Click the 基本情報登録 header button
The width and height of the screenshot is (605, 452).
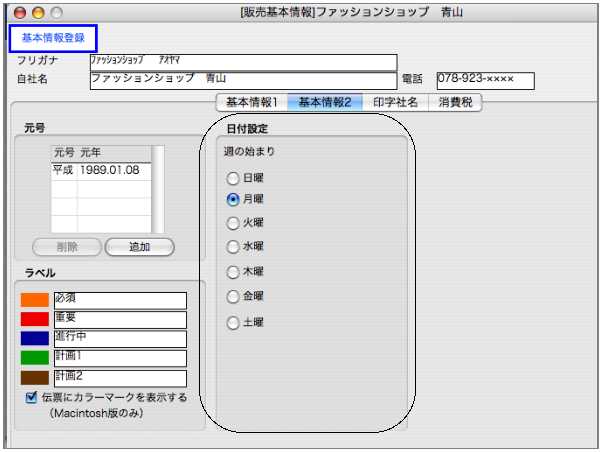coord(53,39)
